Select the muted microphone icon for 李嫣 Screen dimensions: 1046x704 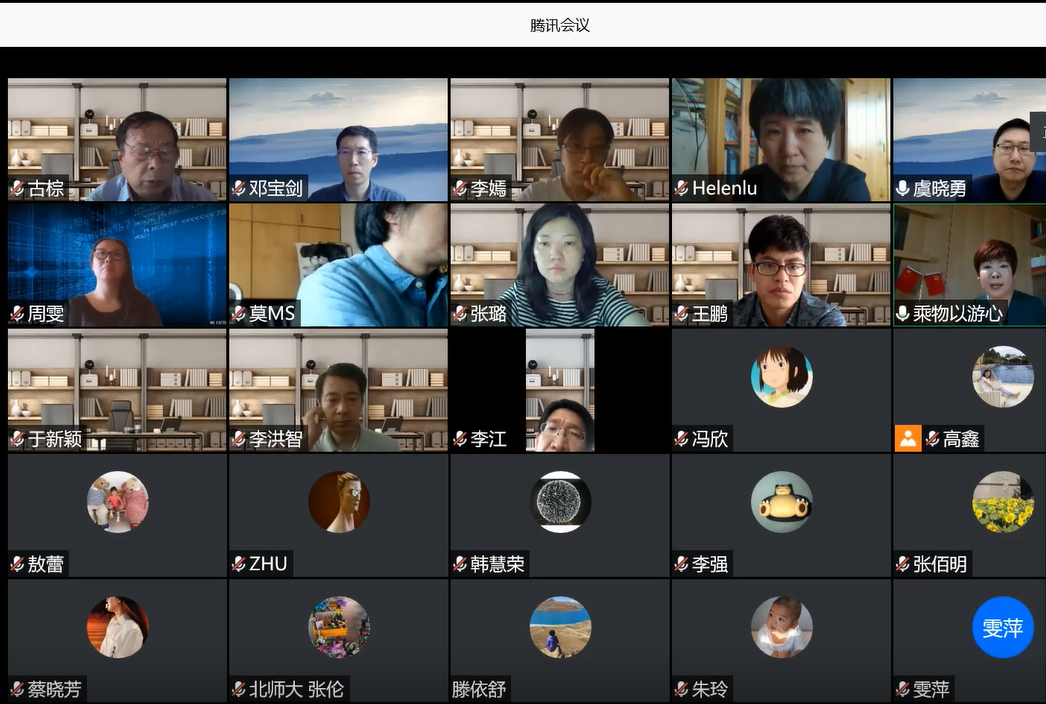click(460, 189)
